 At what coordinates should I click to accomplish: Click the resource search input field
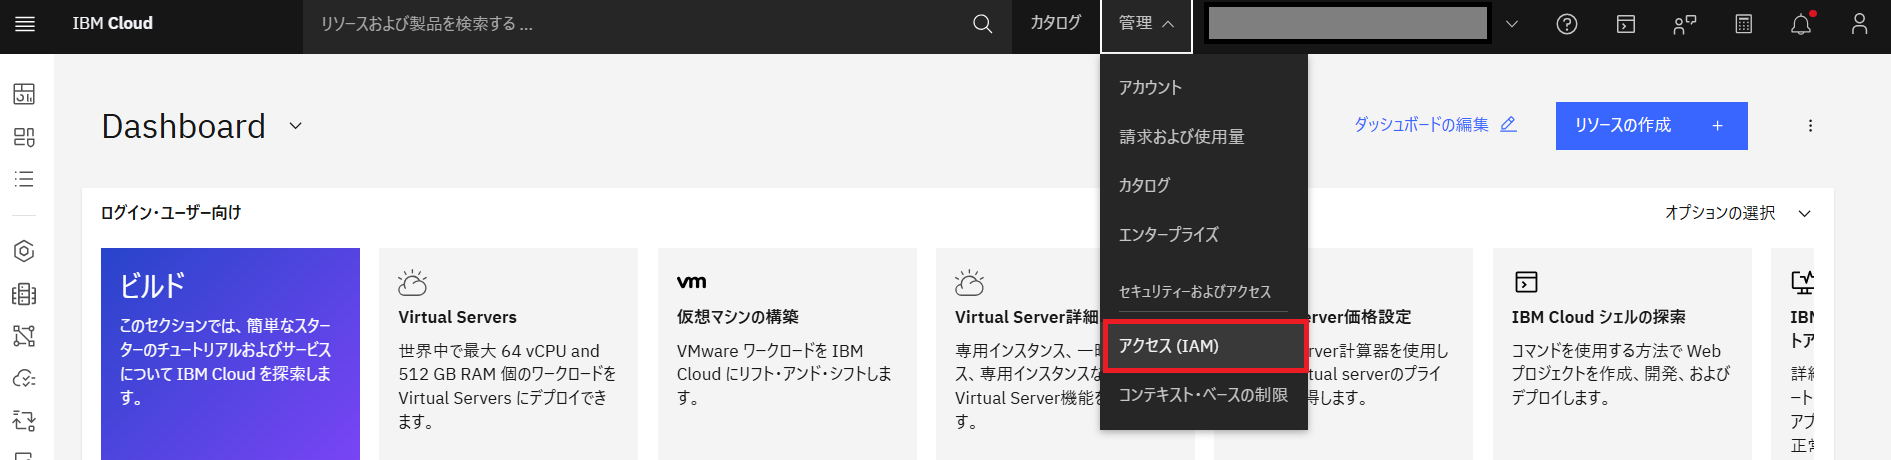[x=640, y=24]
